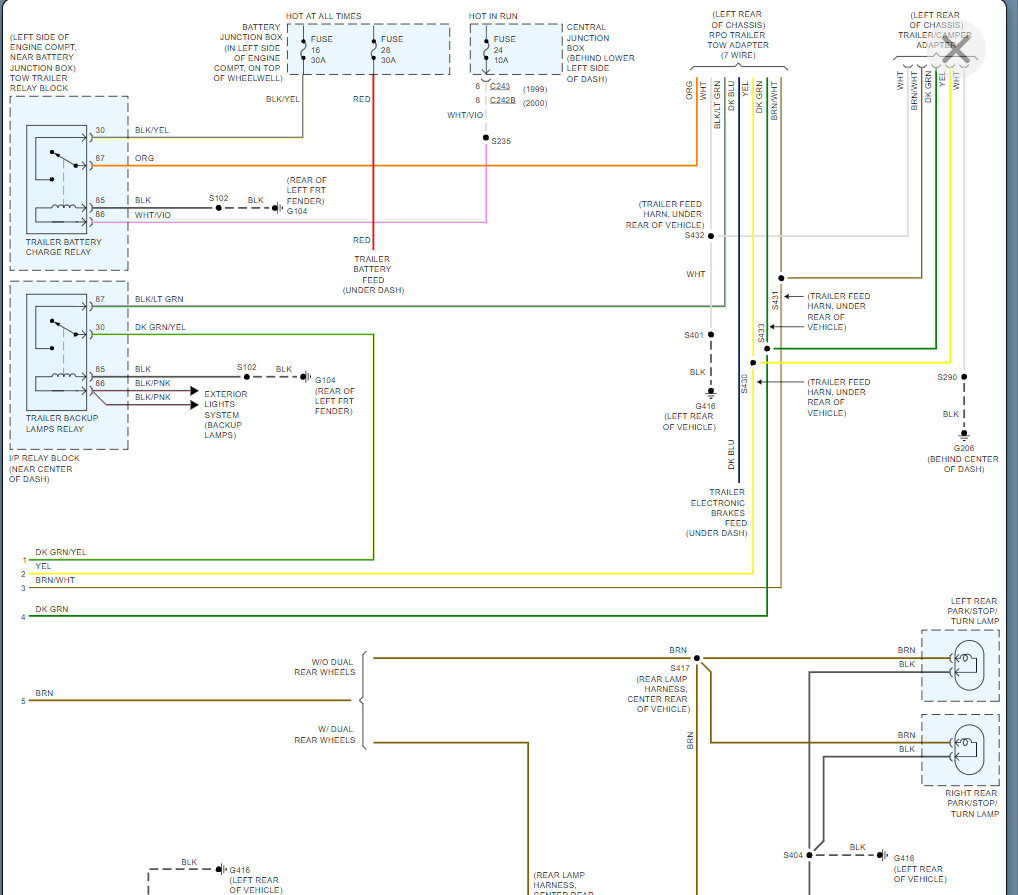
Task: Click the "(2000)" year note
Action: point(535,104)
